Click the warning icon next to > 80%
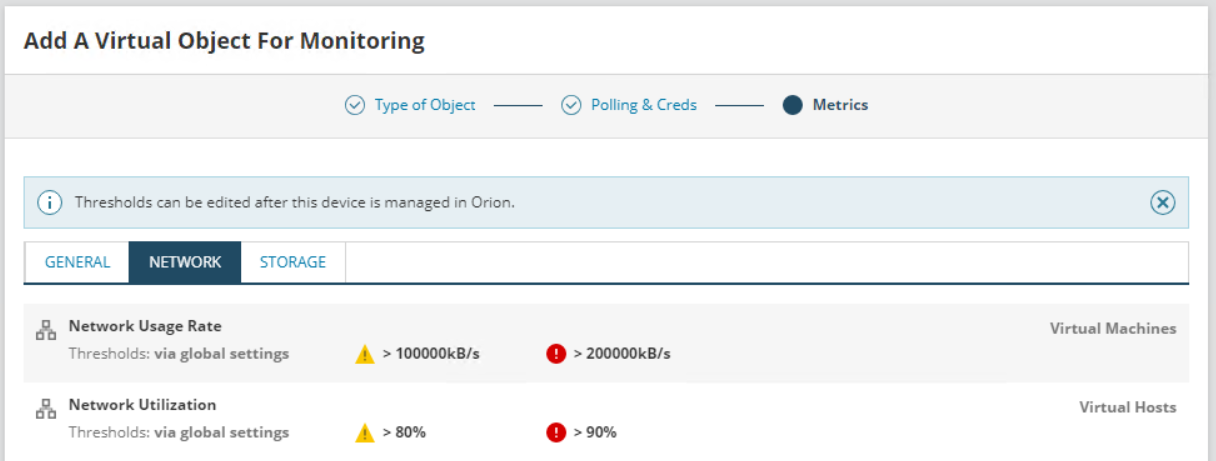The width and height of the screenshot is (1216, 461). [365, 433]
